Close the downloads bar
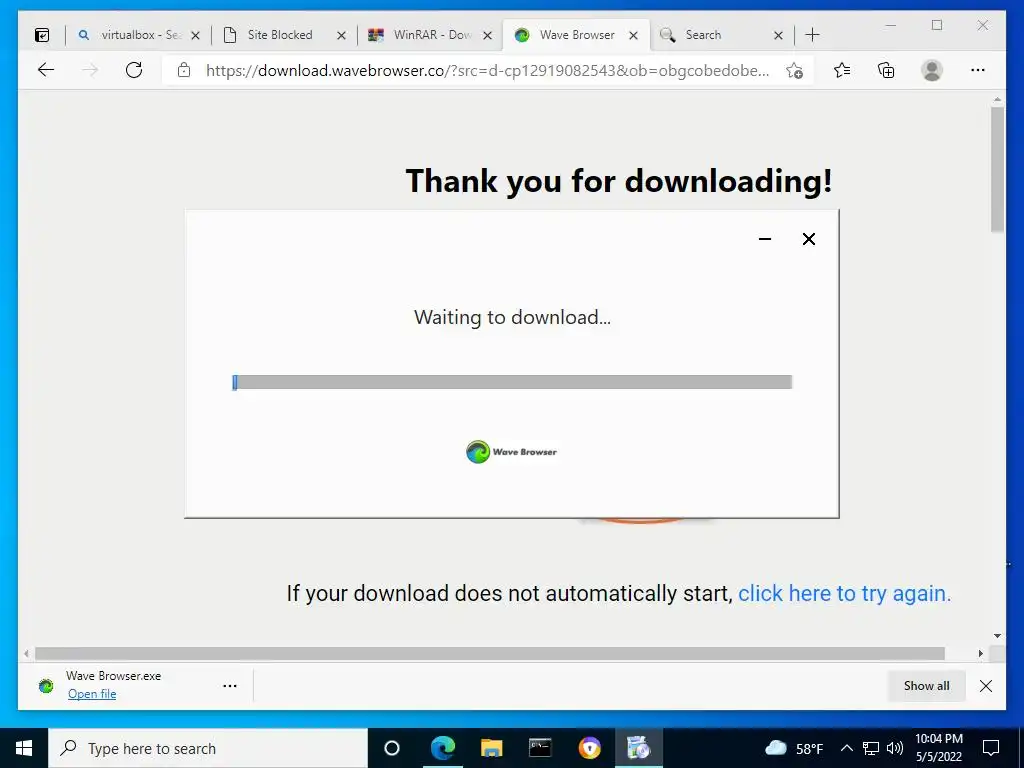 (986, 686)
